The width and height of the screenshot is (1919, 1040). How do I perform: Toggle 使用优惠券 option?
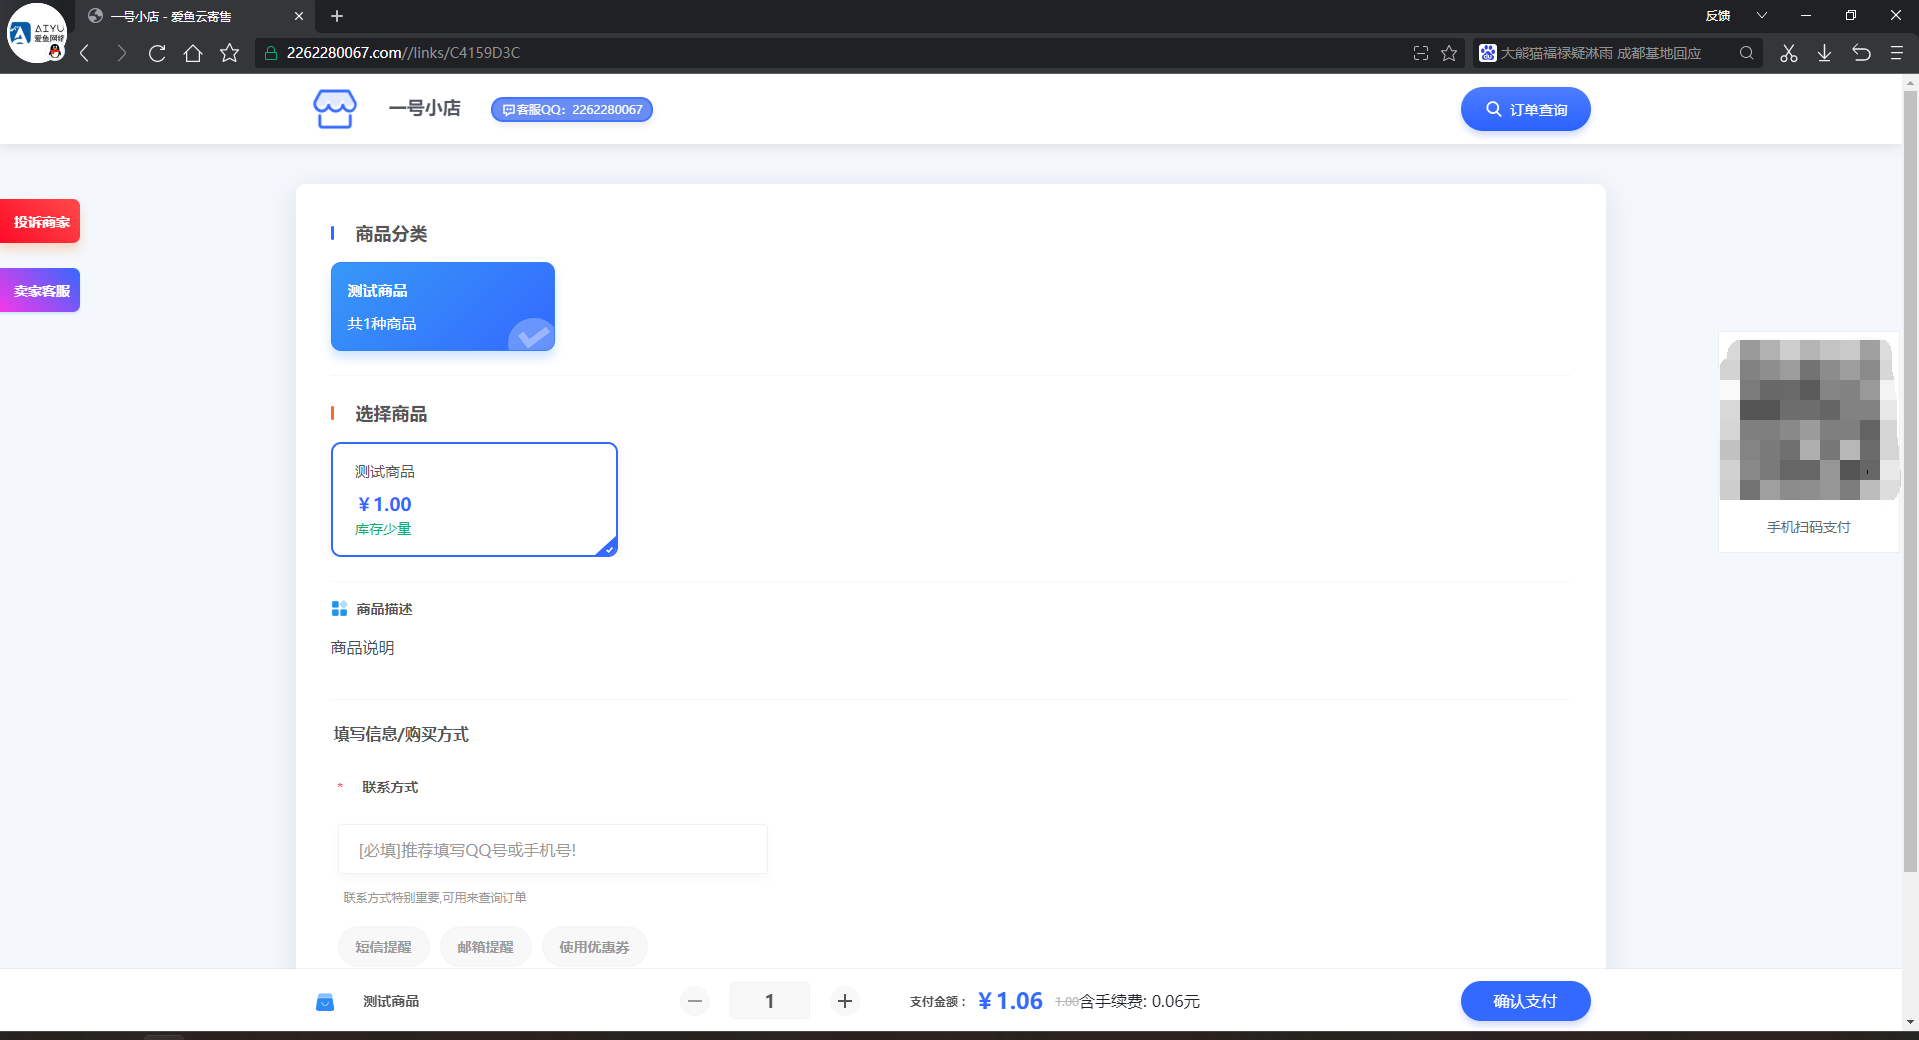pyautogui.click(x=594, y=947)
